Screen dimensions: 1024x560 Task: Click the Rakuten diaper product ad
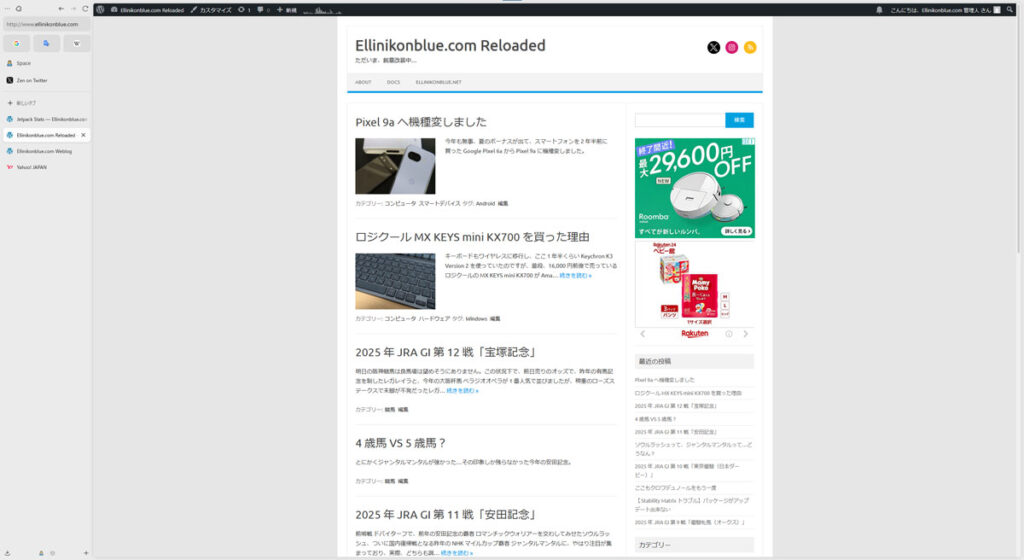(x=695, y=284)
